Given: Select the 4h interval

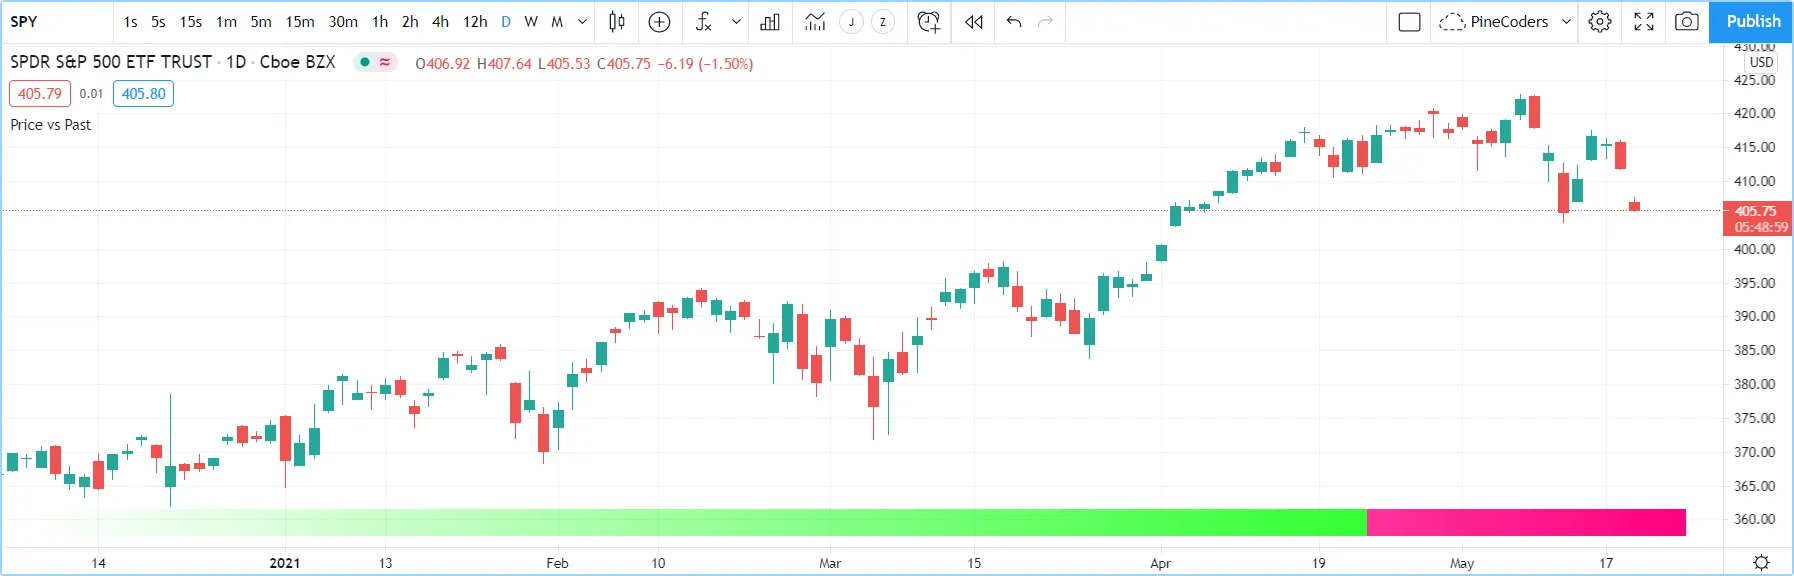Looking at the screenshot, I should coord(440,22).
